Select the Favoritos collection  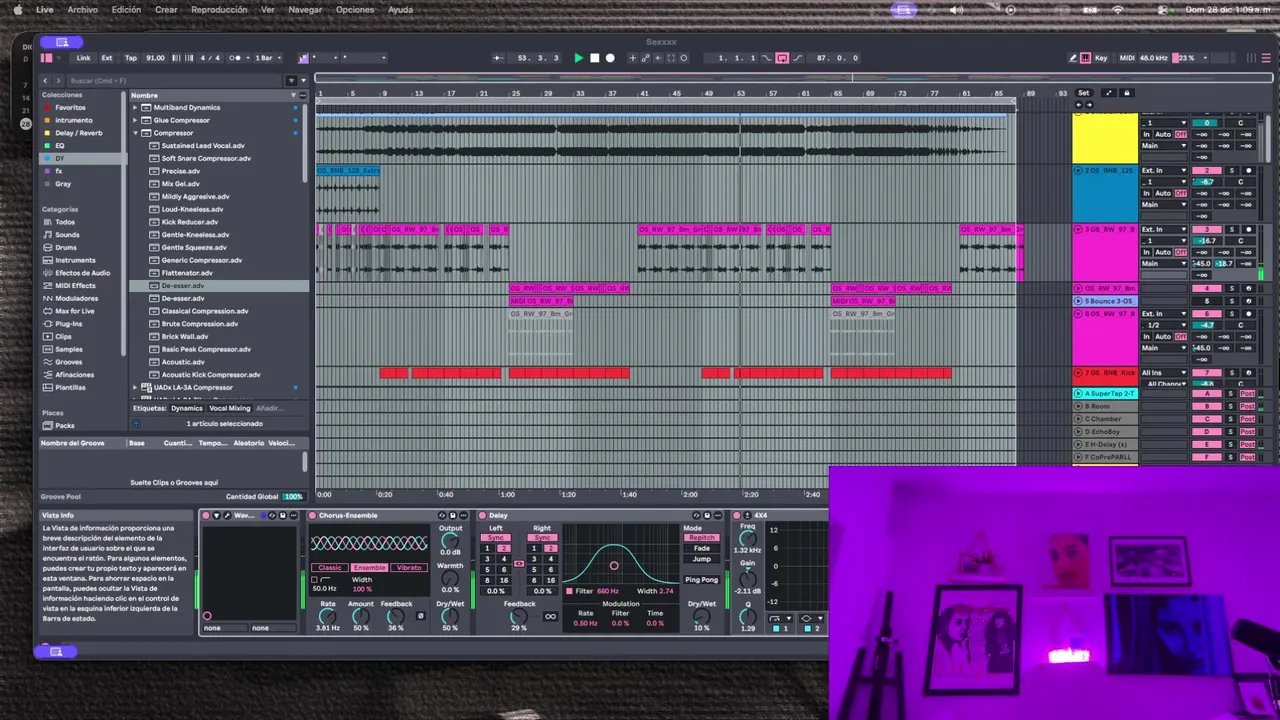coord(71,107)
